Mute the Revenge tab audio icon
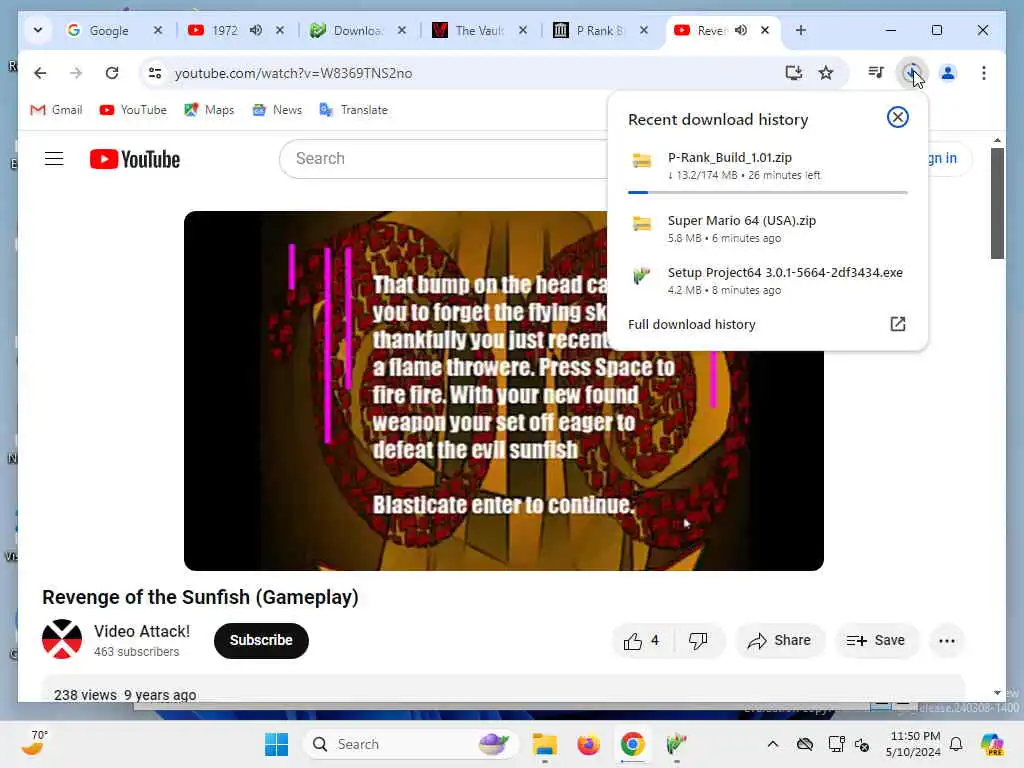The width and height of the screenshot is (1024, 768). point(741,30)
